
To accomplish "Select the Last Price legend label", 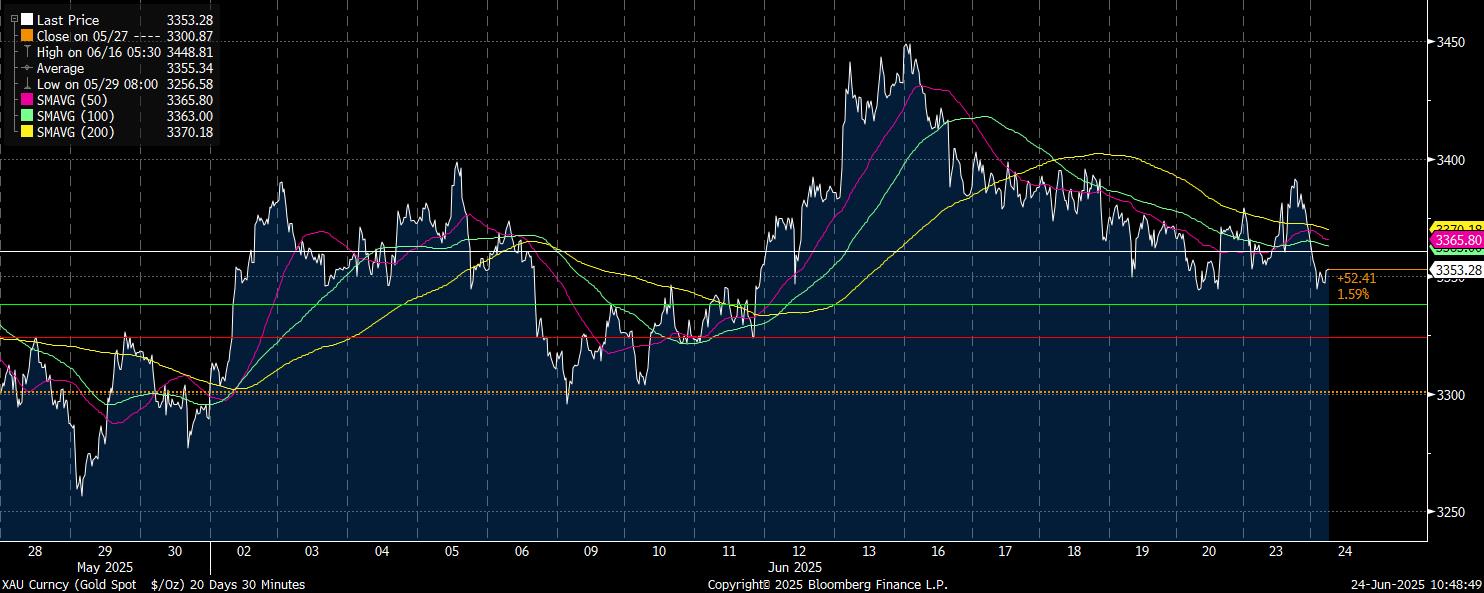I will coord(67,20).
